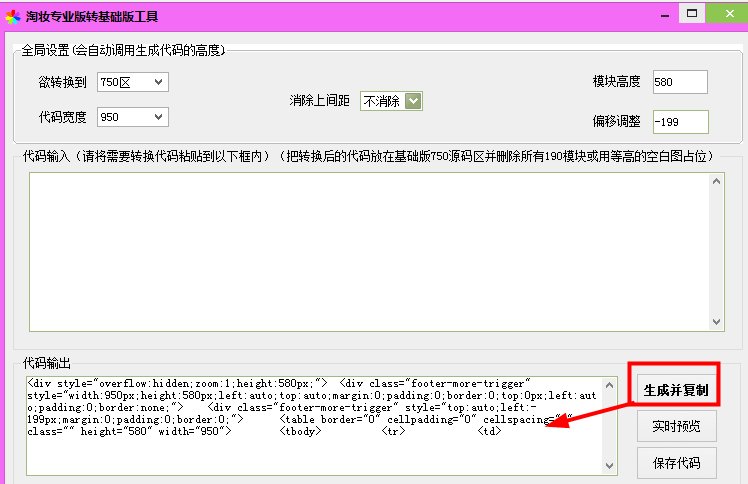Click the 实时预览 button
The height and width of the screenshot is (484, 748).
[x=676, y=426]
